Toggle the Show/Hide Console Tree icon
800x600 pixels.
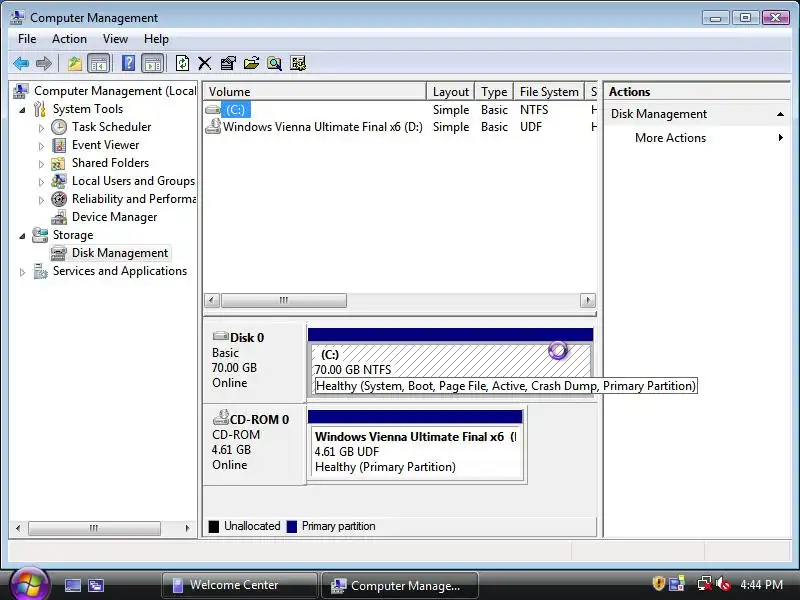[98, 64]
